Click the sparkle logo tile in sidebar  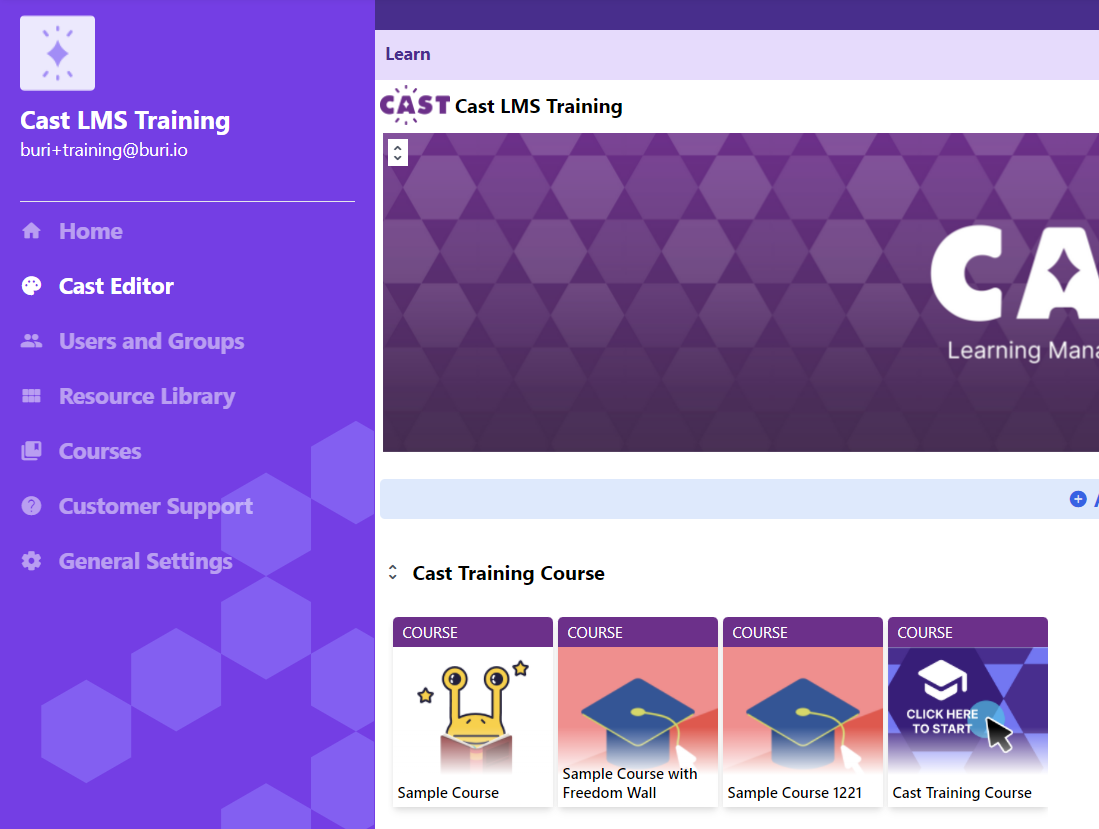click(x=57, y=53)
